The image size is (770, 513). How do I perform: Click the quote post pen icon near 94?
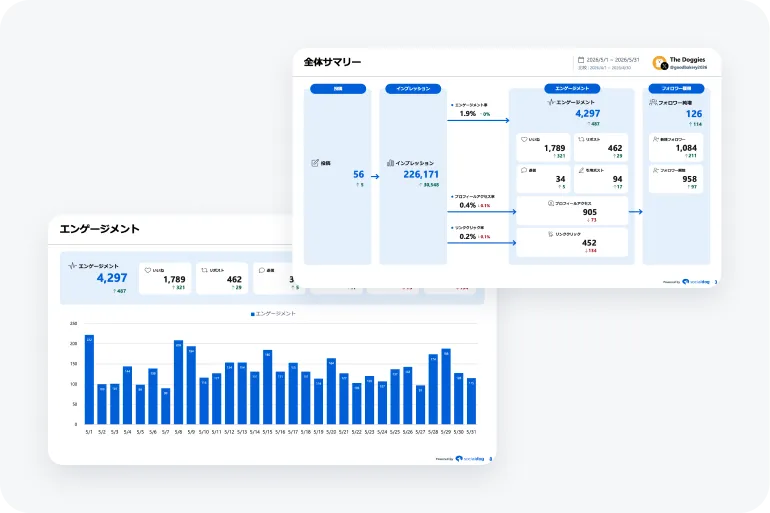(581, 170)
